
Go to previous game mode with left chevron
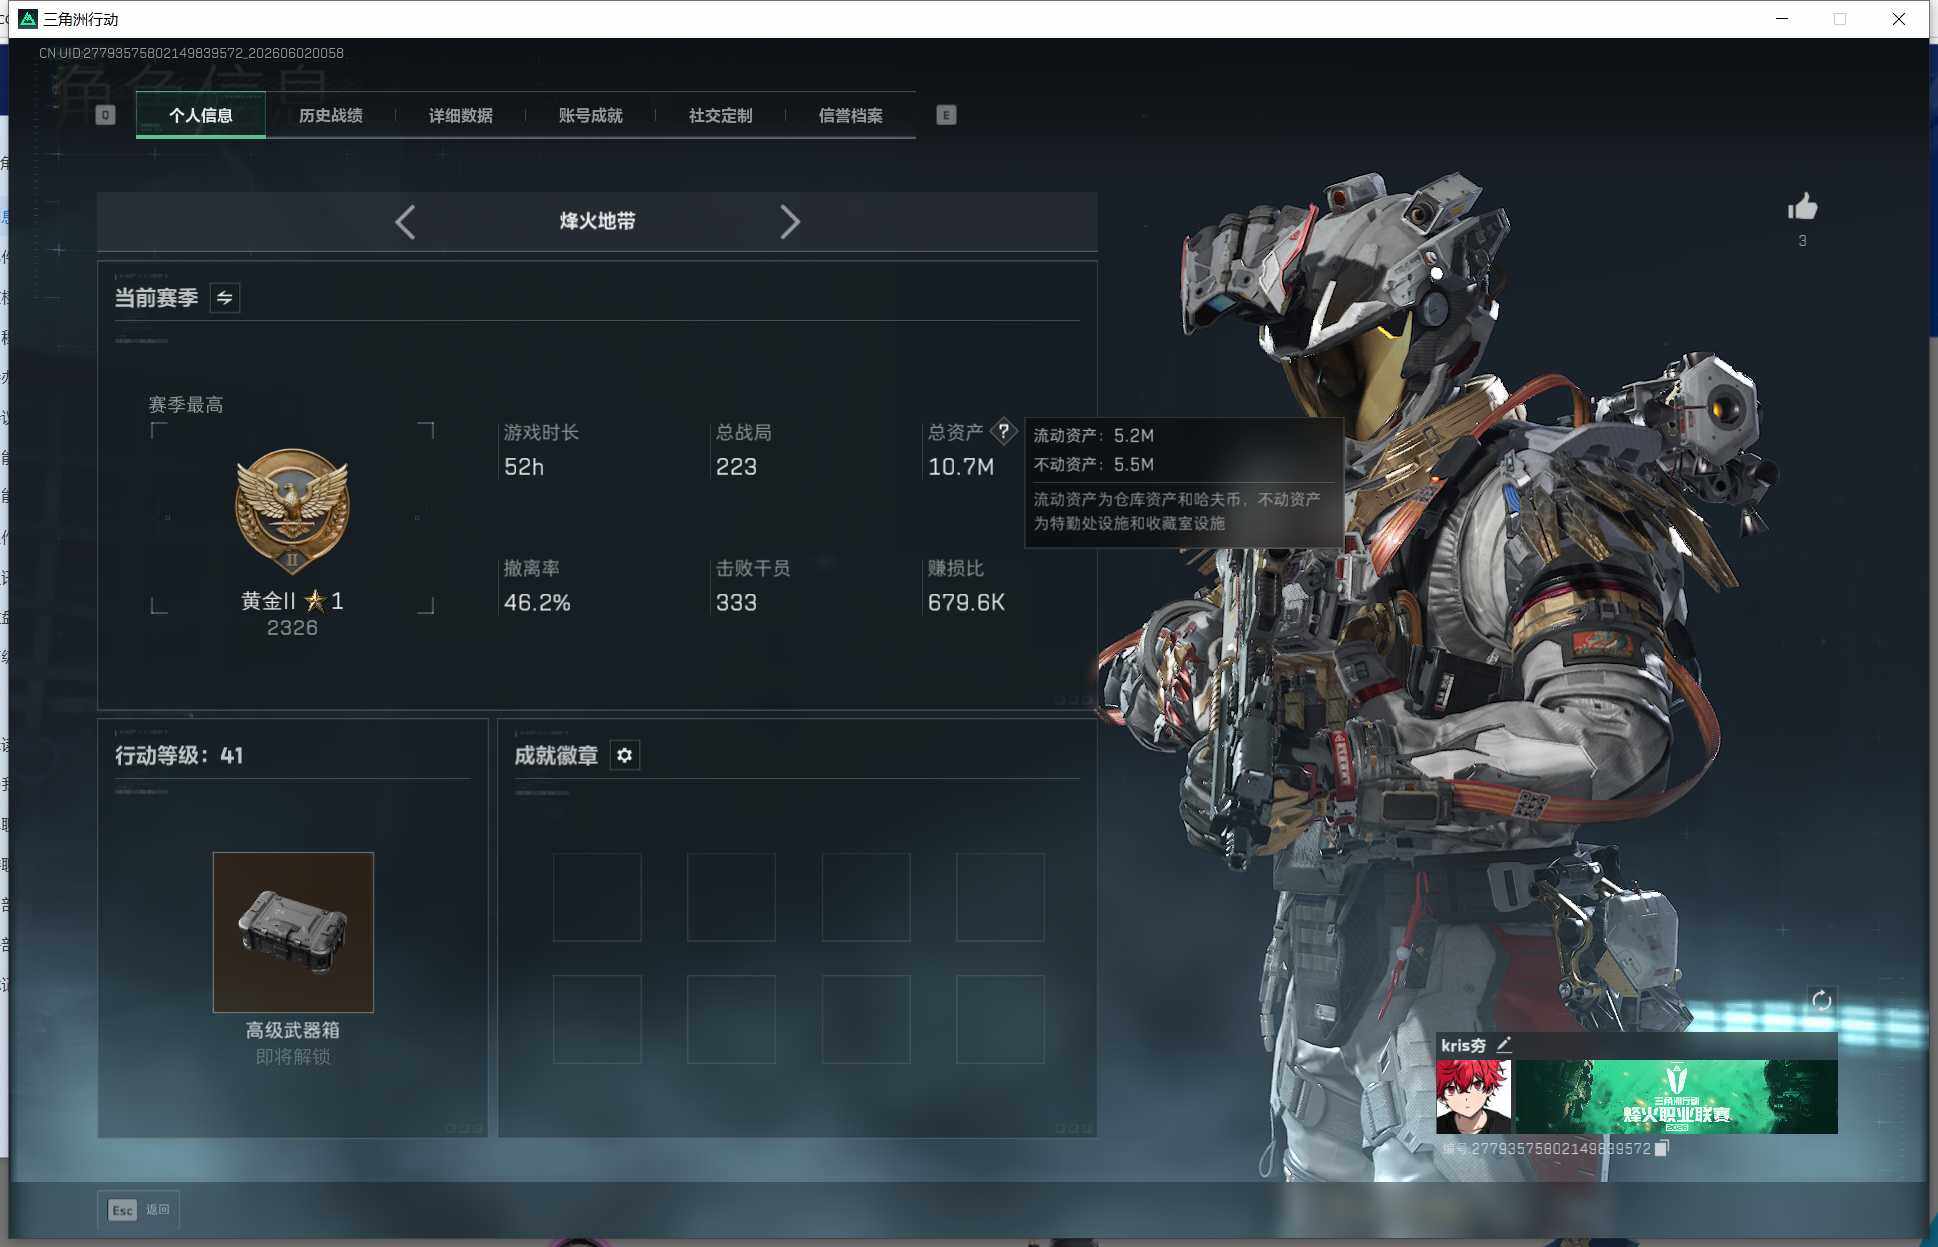click(x=405, y=222)
